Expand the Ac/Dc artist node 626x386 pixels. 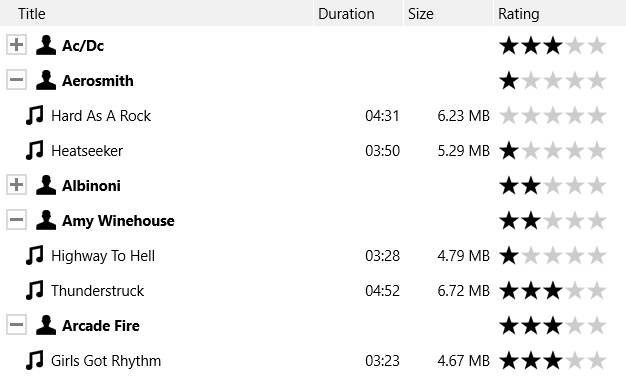point(16,45)
